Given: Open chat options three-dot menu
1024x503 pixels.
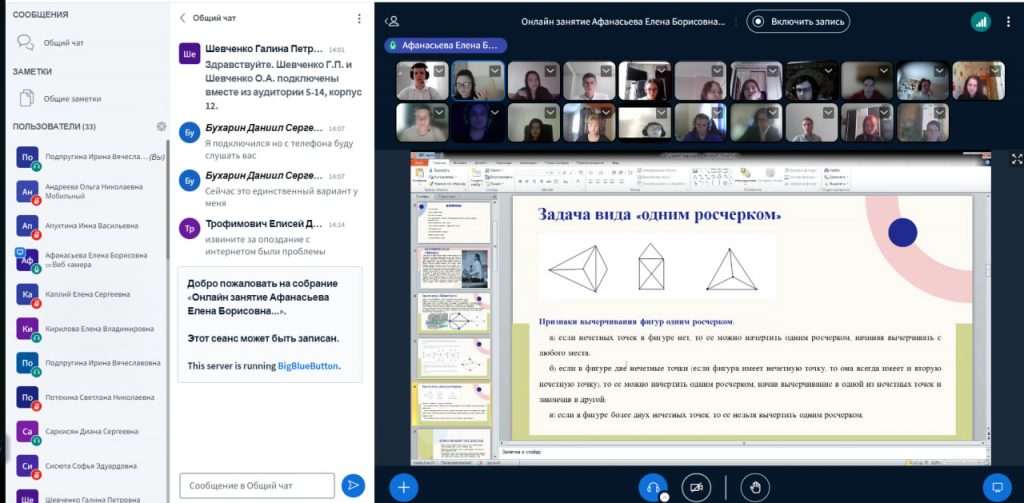Looking at the screenshot, I should click(359, 18).
